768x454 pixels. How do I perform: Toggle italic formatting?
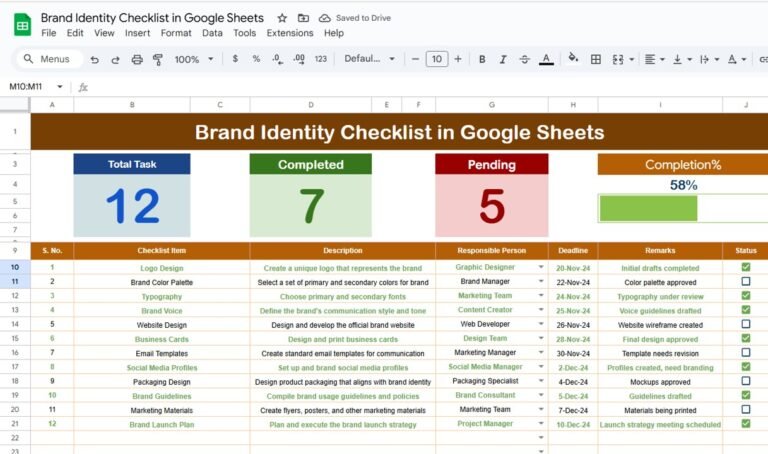point(503,59)
